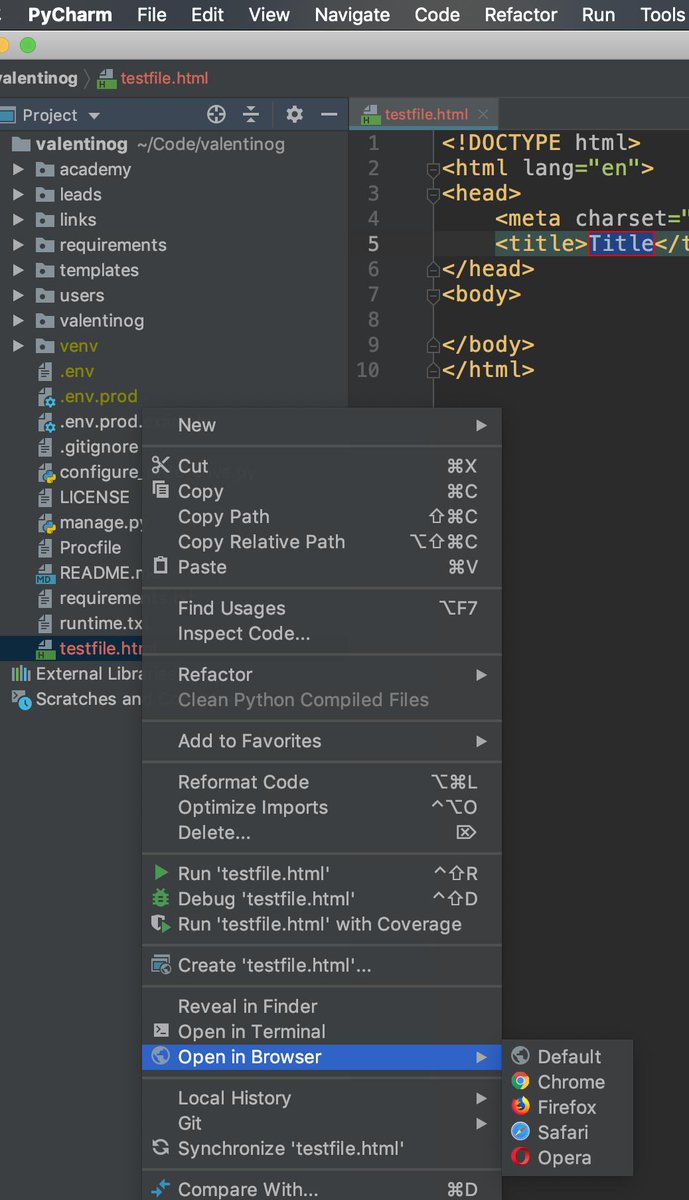Click the Create 'testfile.html' configuration icon
The height and width of the screenshot is (1200, 689).
pyautogui.click(x=160, y=965)
